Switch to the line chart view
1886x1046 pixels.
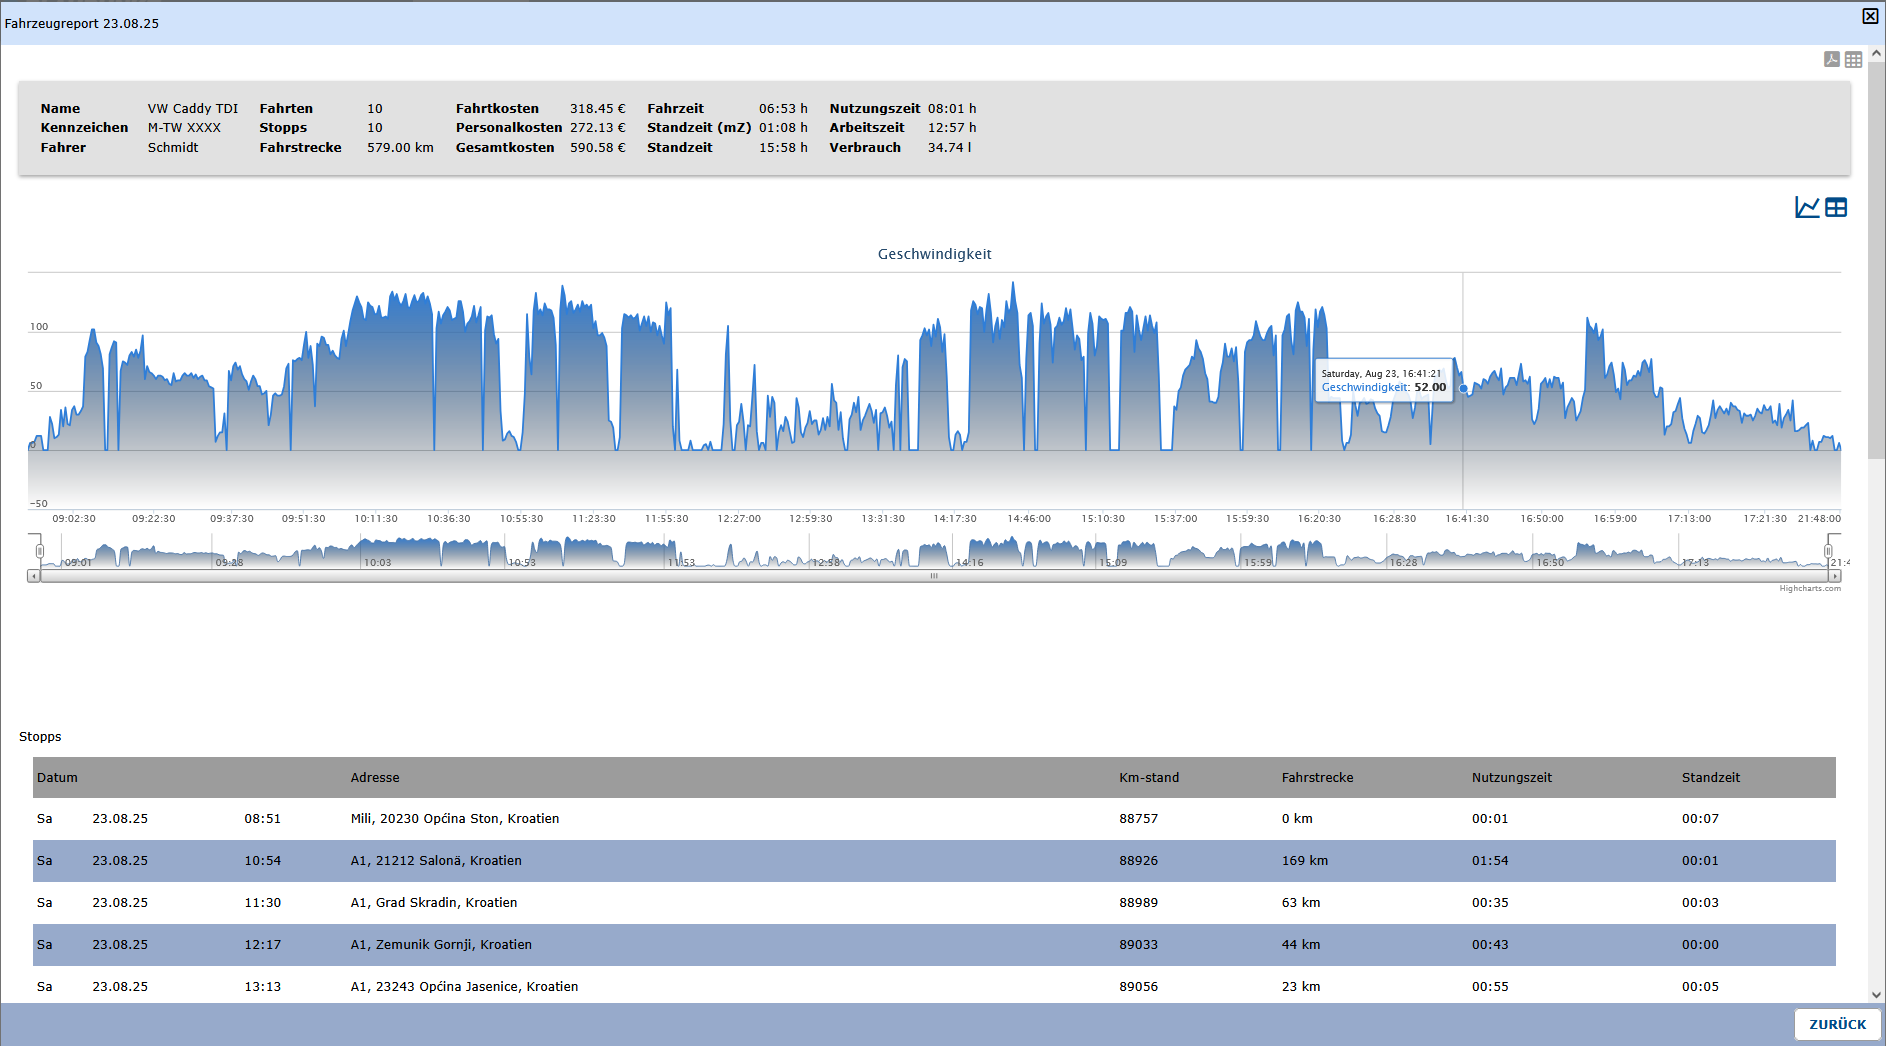(1807, 207)
